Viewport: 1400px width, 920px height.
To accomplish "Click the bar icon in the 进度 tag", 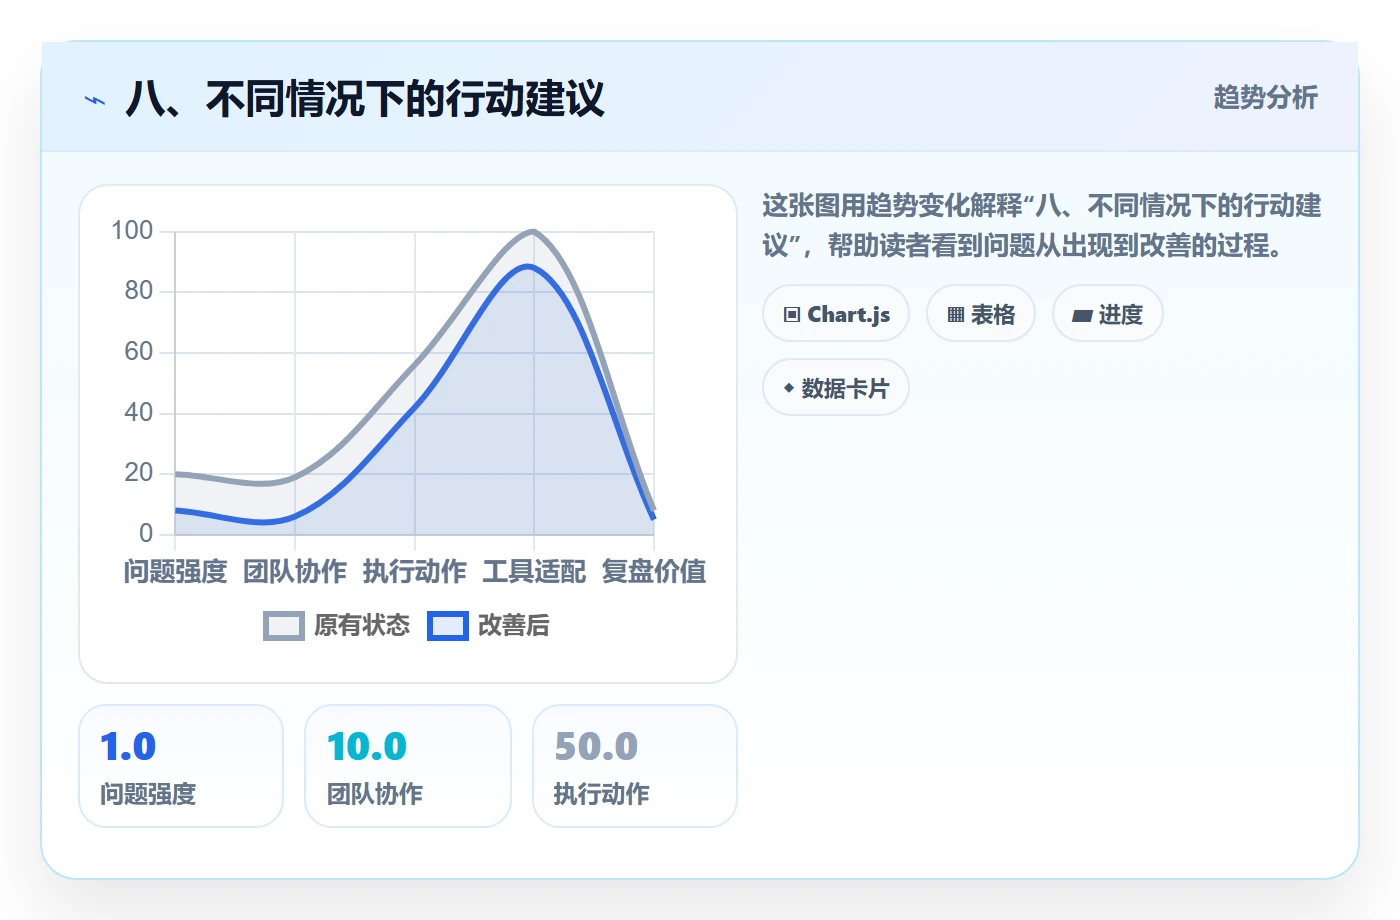I will click(x=1082, y=316).
